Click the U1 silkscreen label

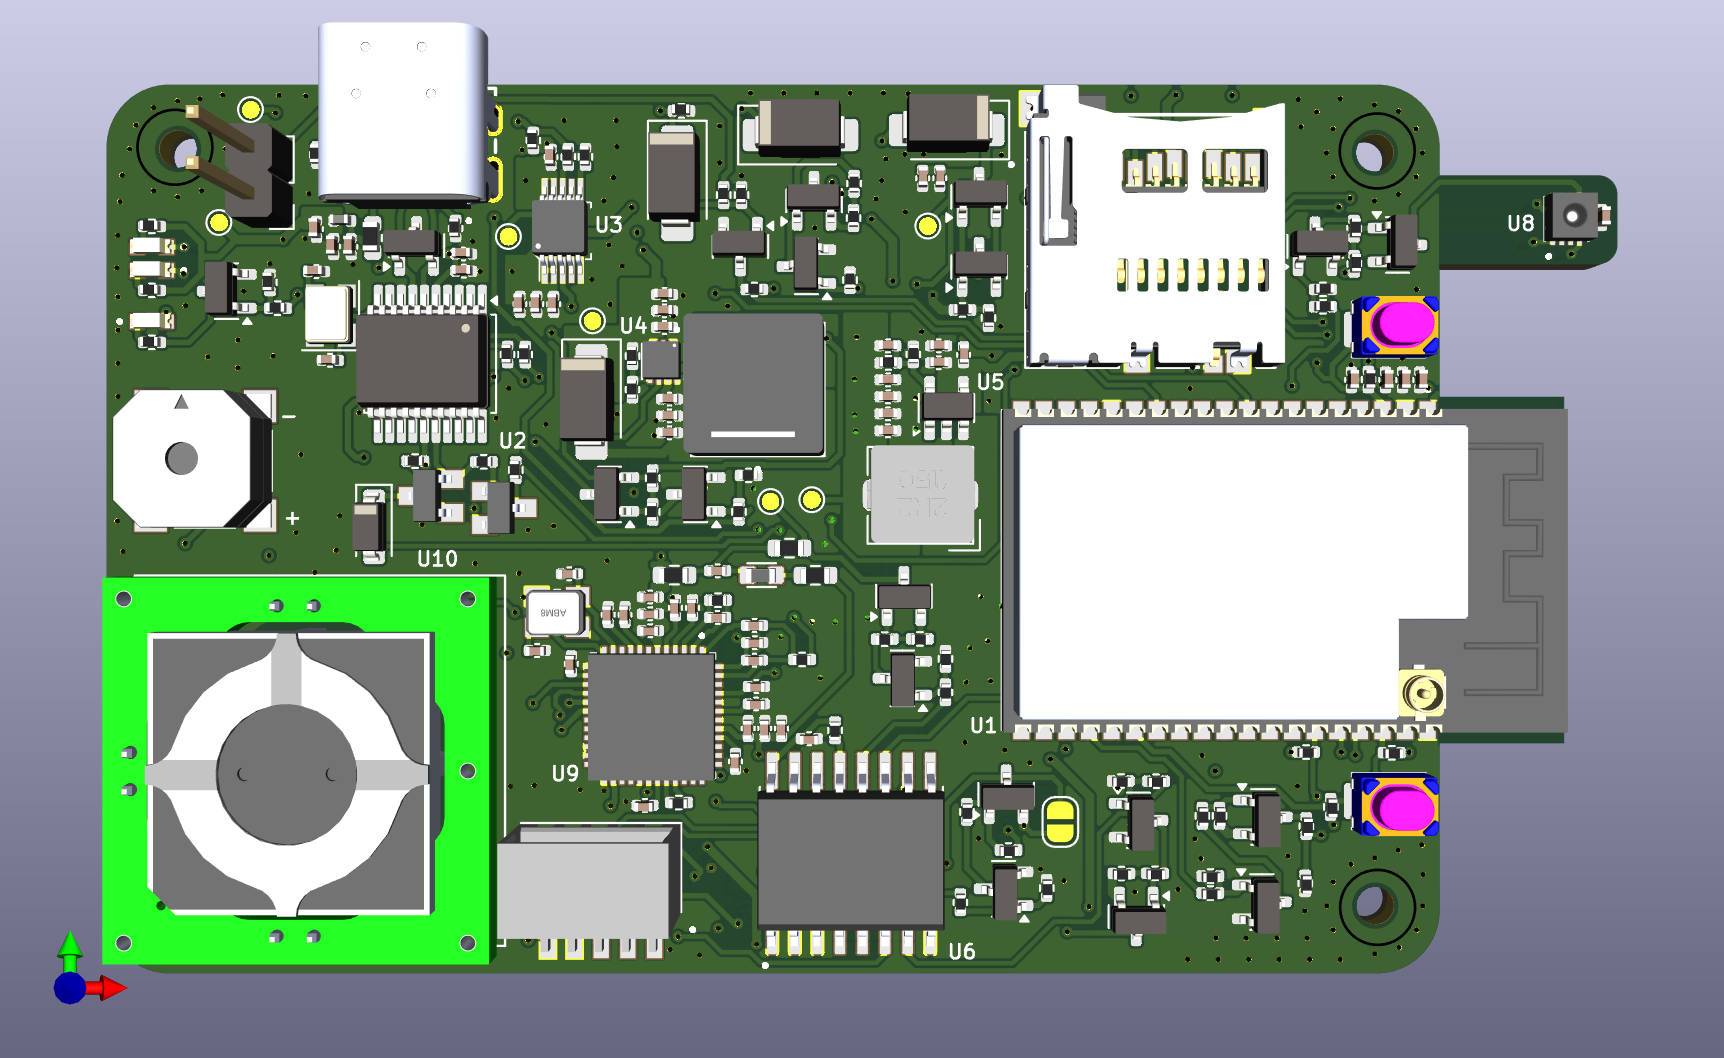click(x=983, y=725)
